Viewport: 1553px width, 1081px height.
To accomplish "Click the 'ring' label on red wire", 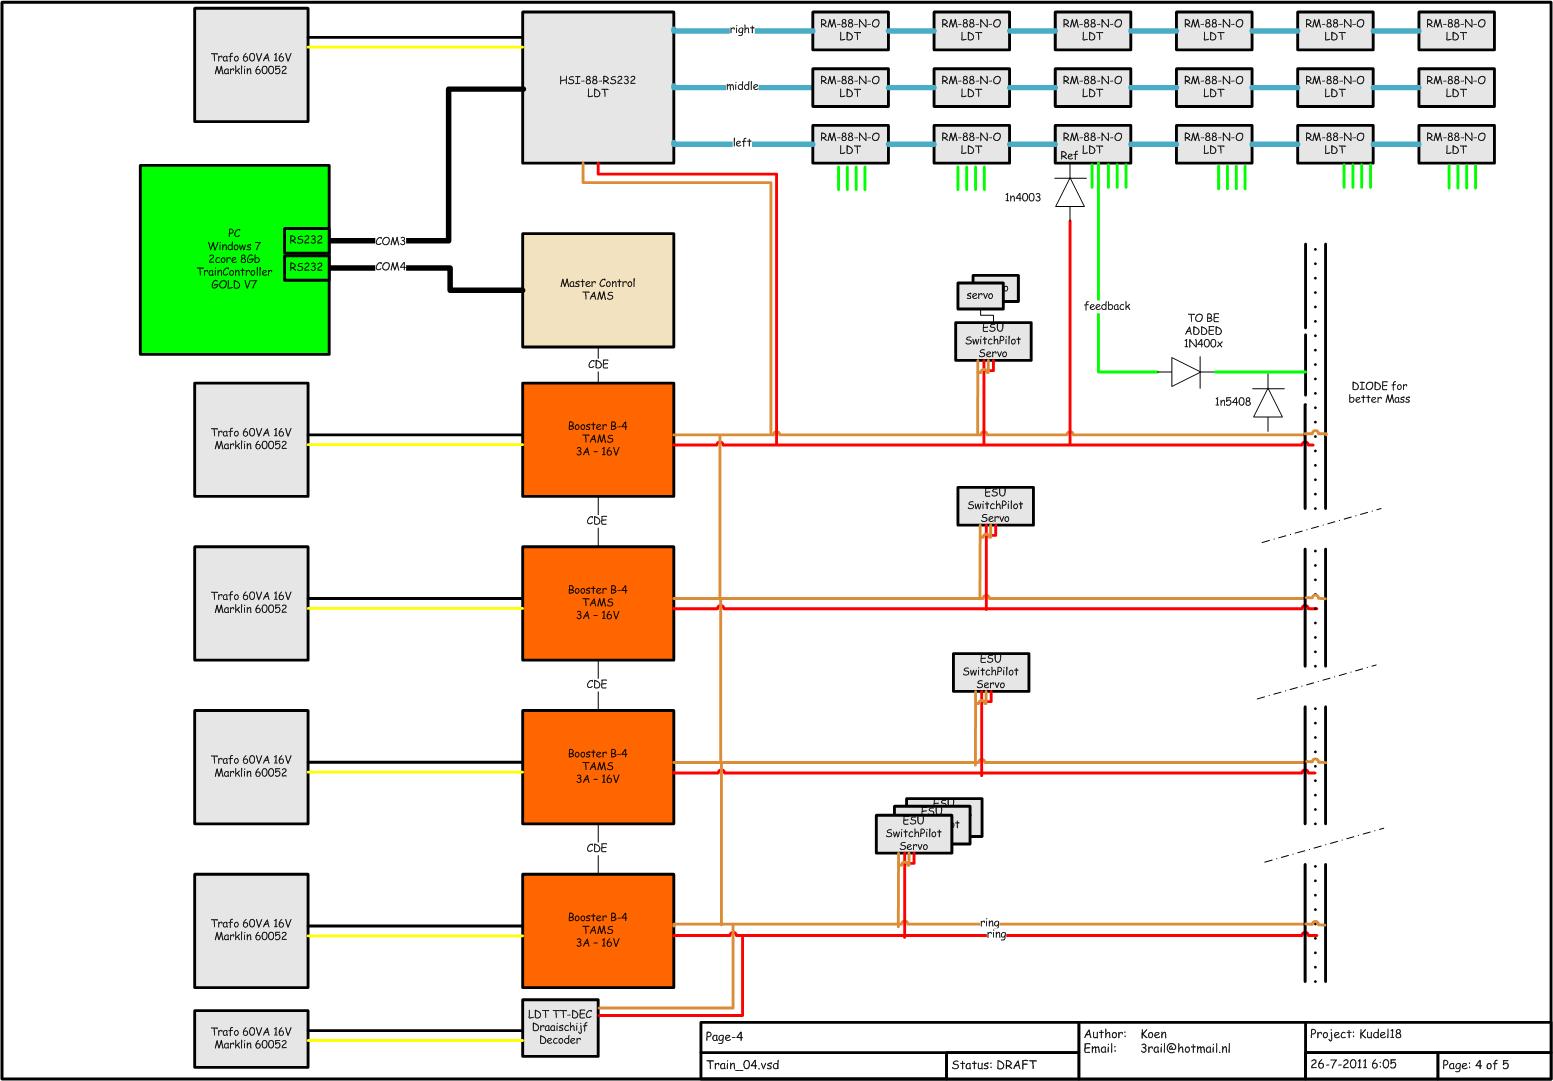I will click(996, 935).
